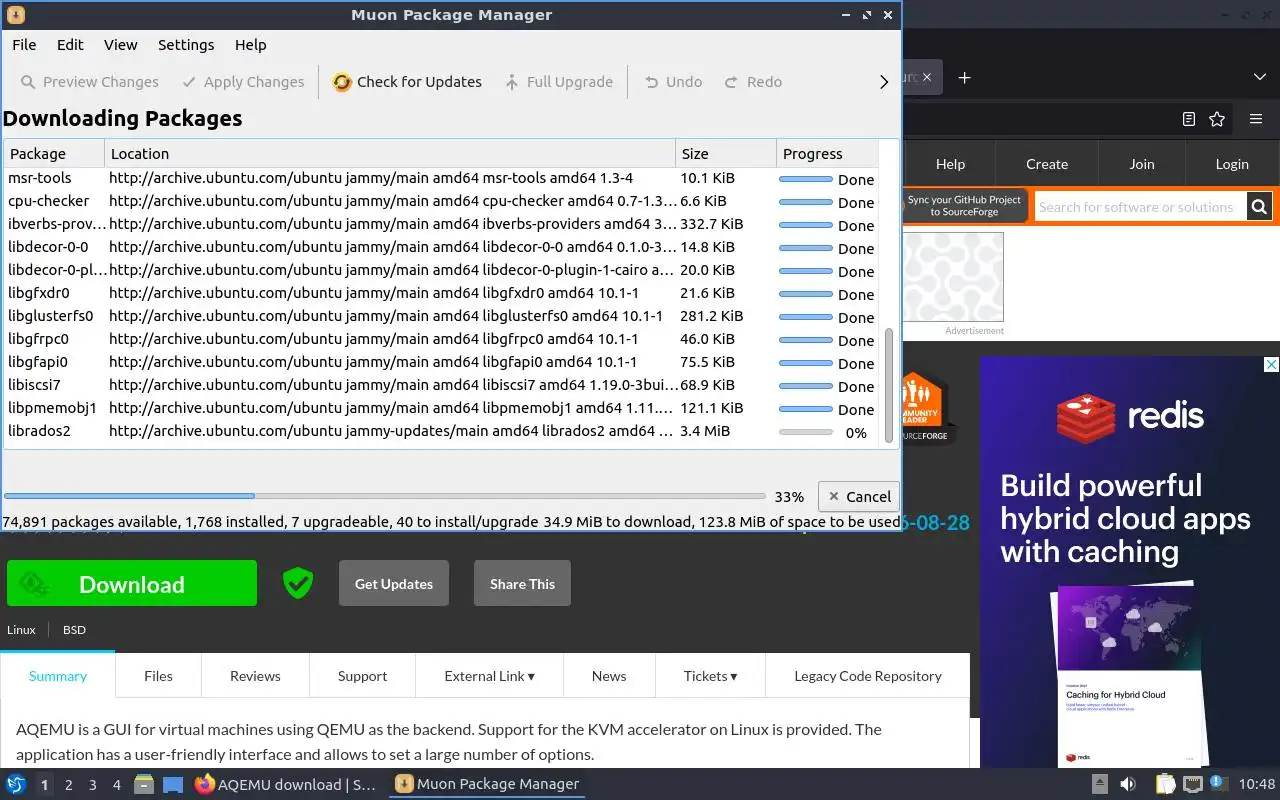Open the Support tab on SourceForge page
Image resolution: width=1280 pixels, height=800 pixels.
362,676
